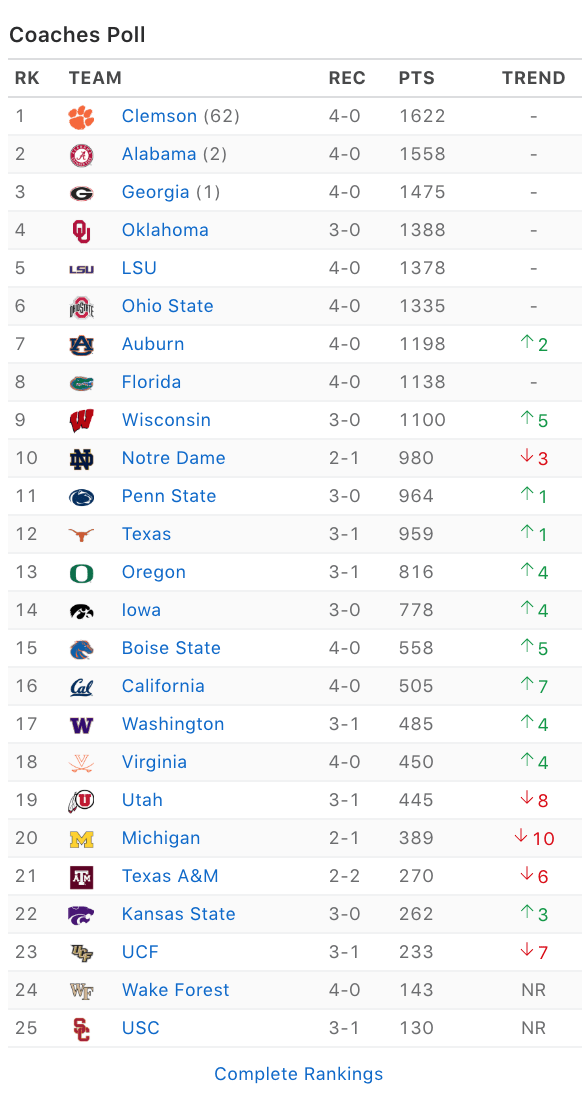
Task: Open the Notre Dame team link
Action: click(x=174, y=458)
